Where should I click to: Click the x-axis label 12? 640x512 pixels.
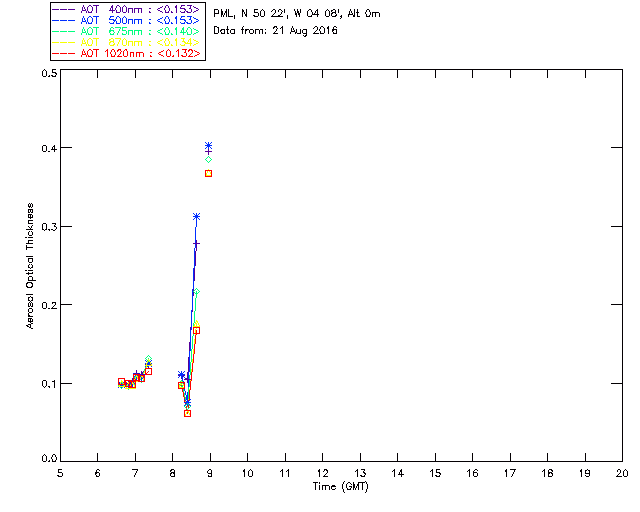coord(323,473)
